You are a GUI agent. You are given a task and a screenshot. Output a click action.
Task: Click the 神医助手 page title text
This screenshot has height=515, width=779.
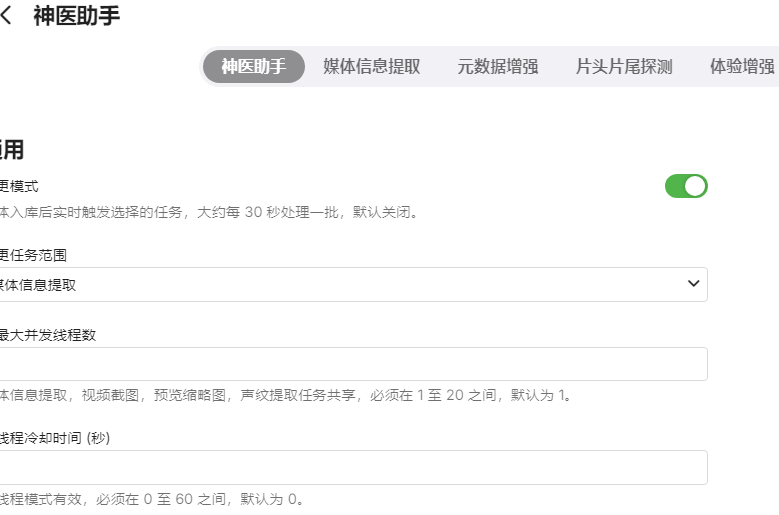[77, 17]
